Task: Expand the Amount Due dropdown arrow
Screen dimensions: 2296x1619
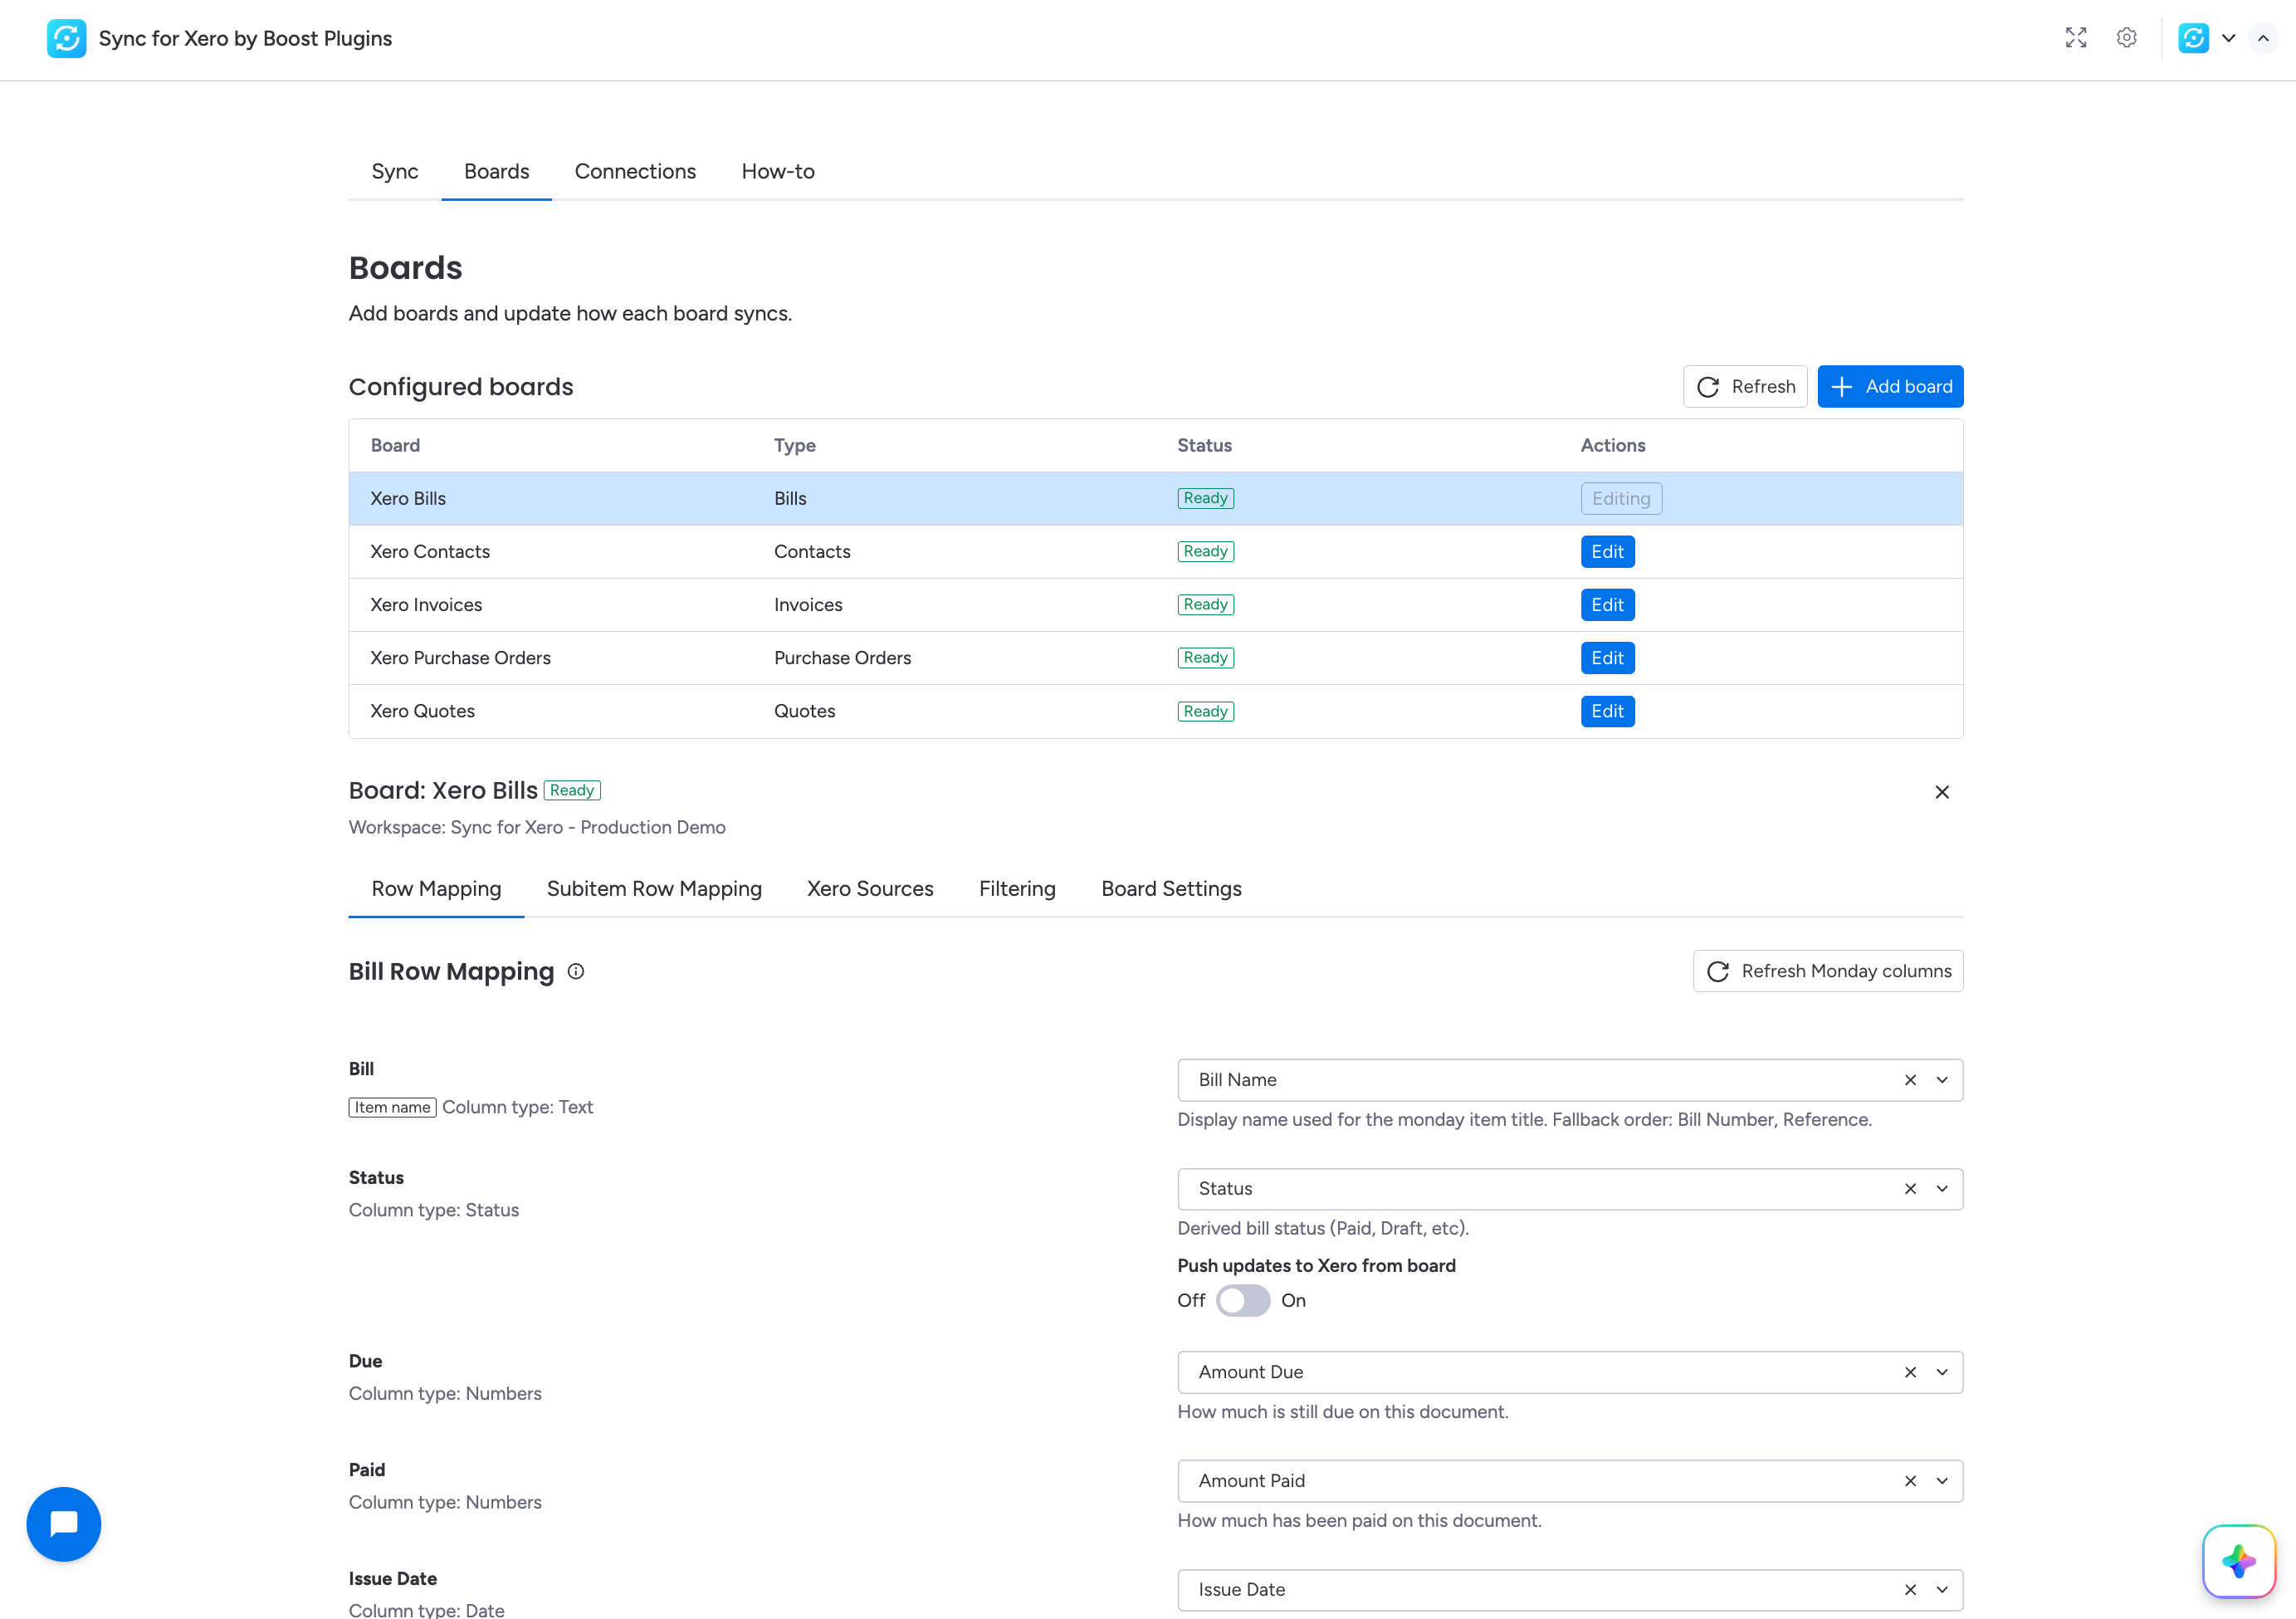Action: tap(1942, 1372)
